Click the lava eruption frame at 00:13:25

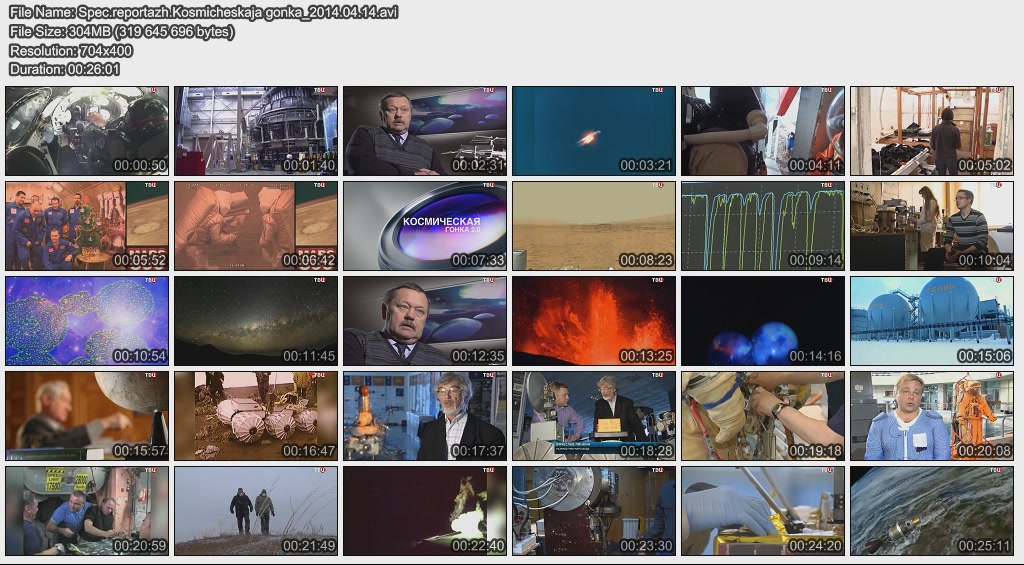[594, 321]
